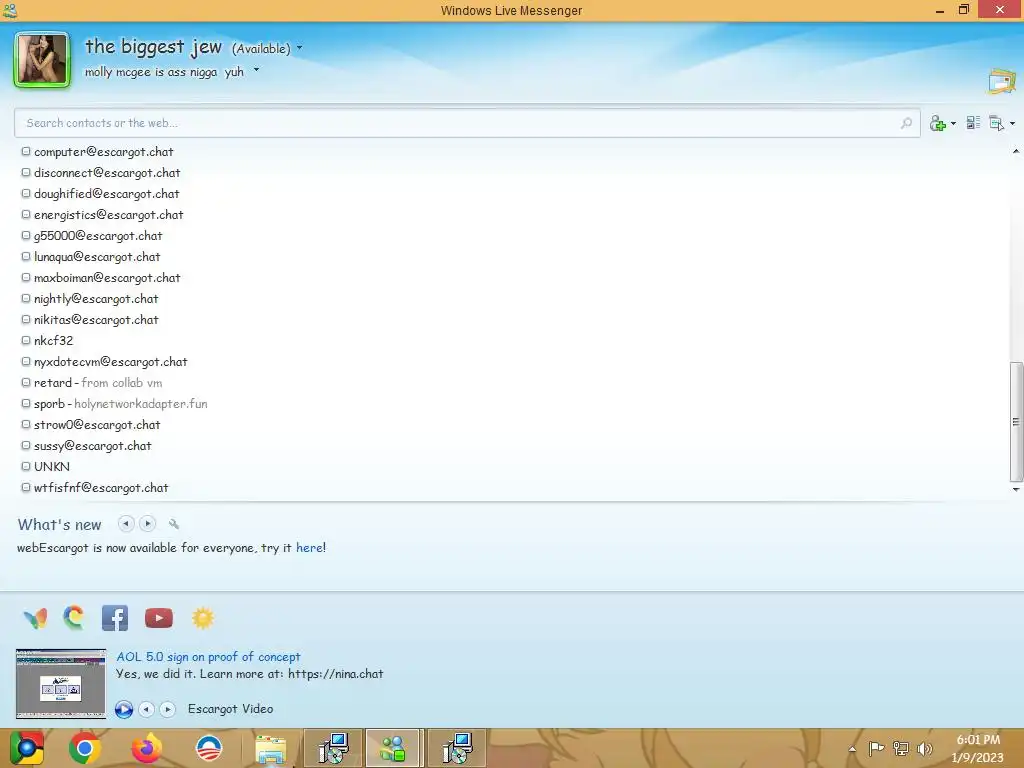Open the Available status dropdown arrow
Viewport: 1024px width, 768px height.
(x=300, y=48)
